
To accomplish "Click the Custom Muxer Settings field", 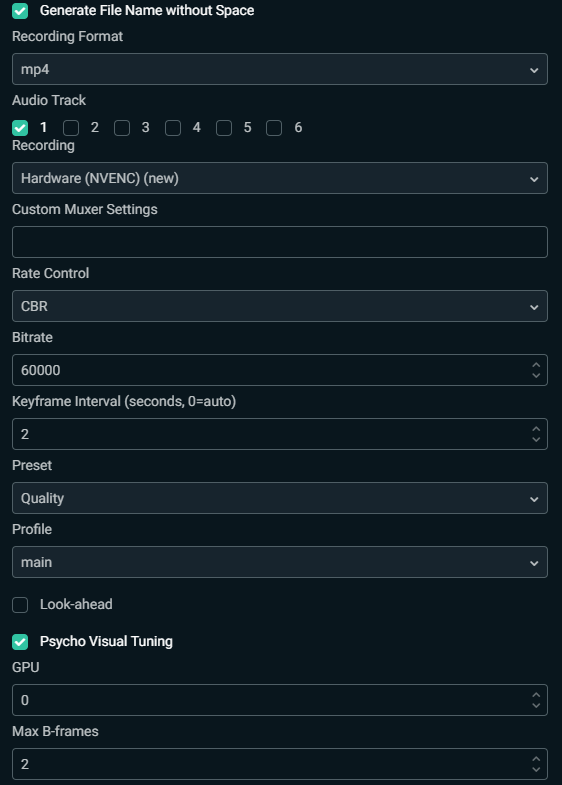I will [x=280, y=242].
